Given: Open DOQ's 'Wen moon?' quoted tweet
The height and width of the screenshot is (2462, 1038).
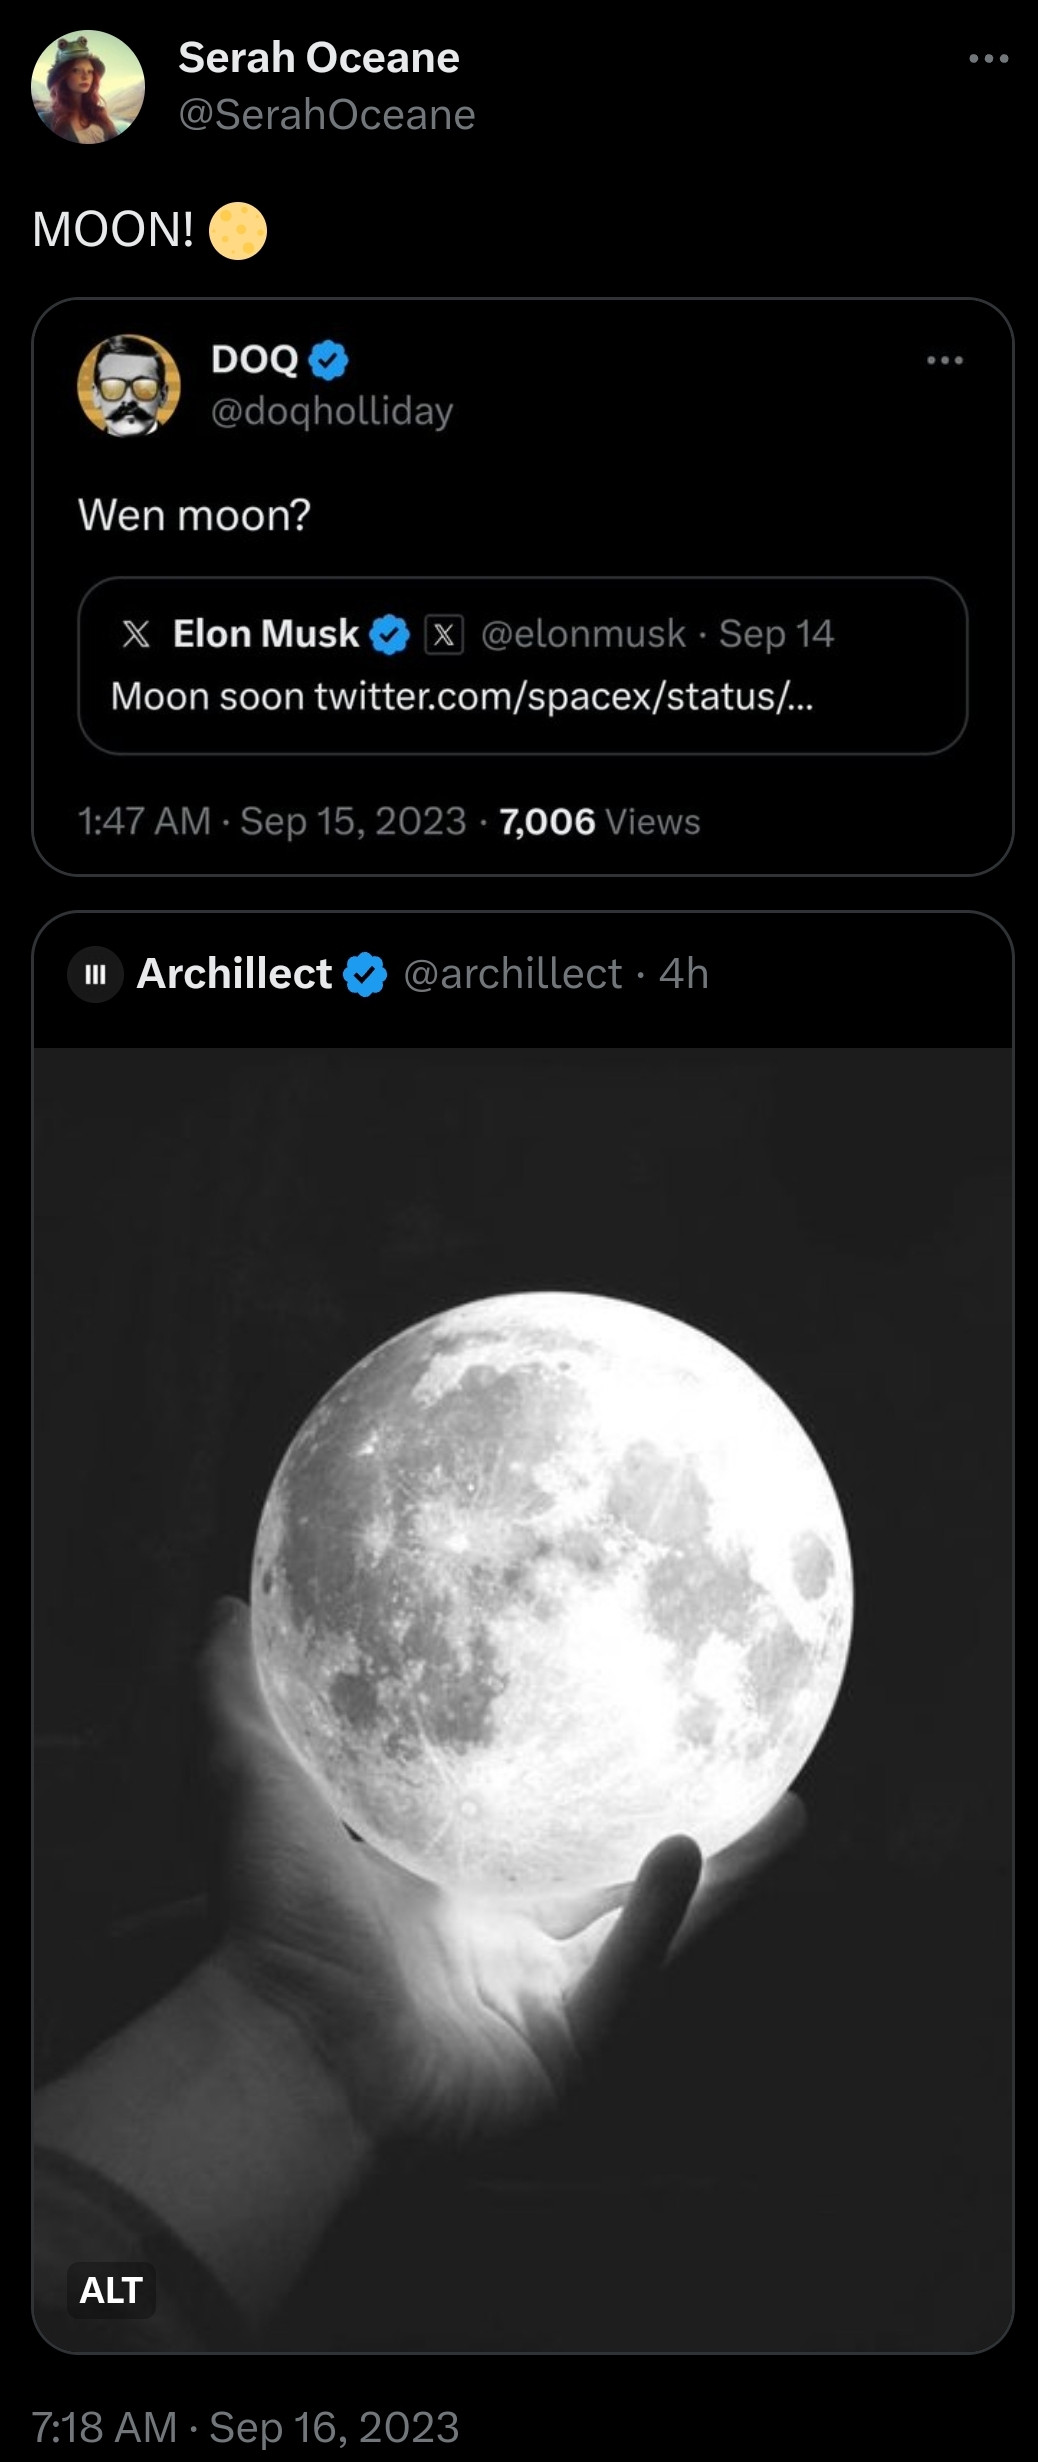Looking at the screenshot, I should point(194,516).
